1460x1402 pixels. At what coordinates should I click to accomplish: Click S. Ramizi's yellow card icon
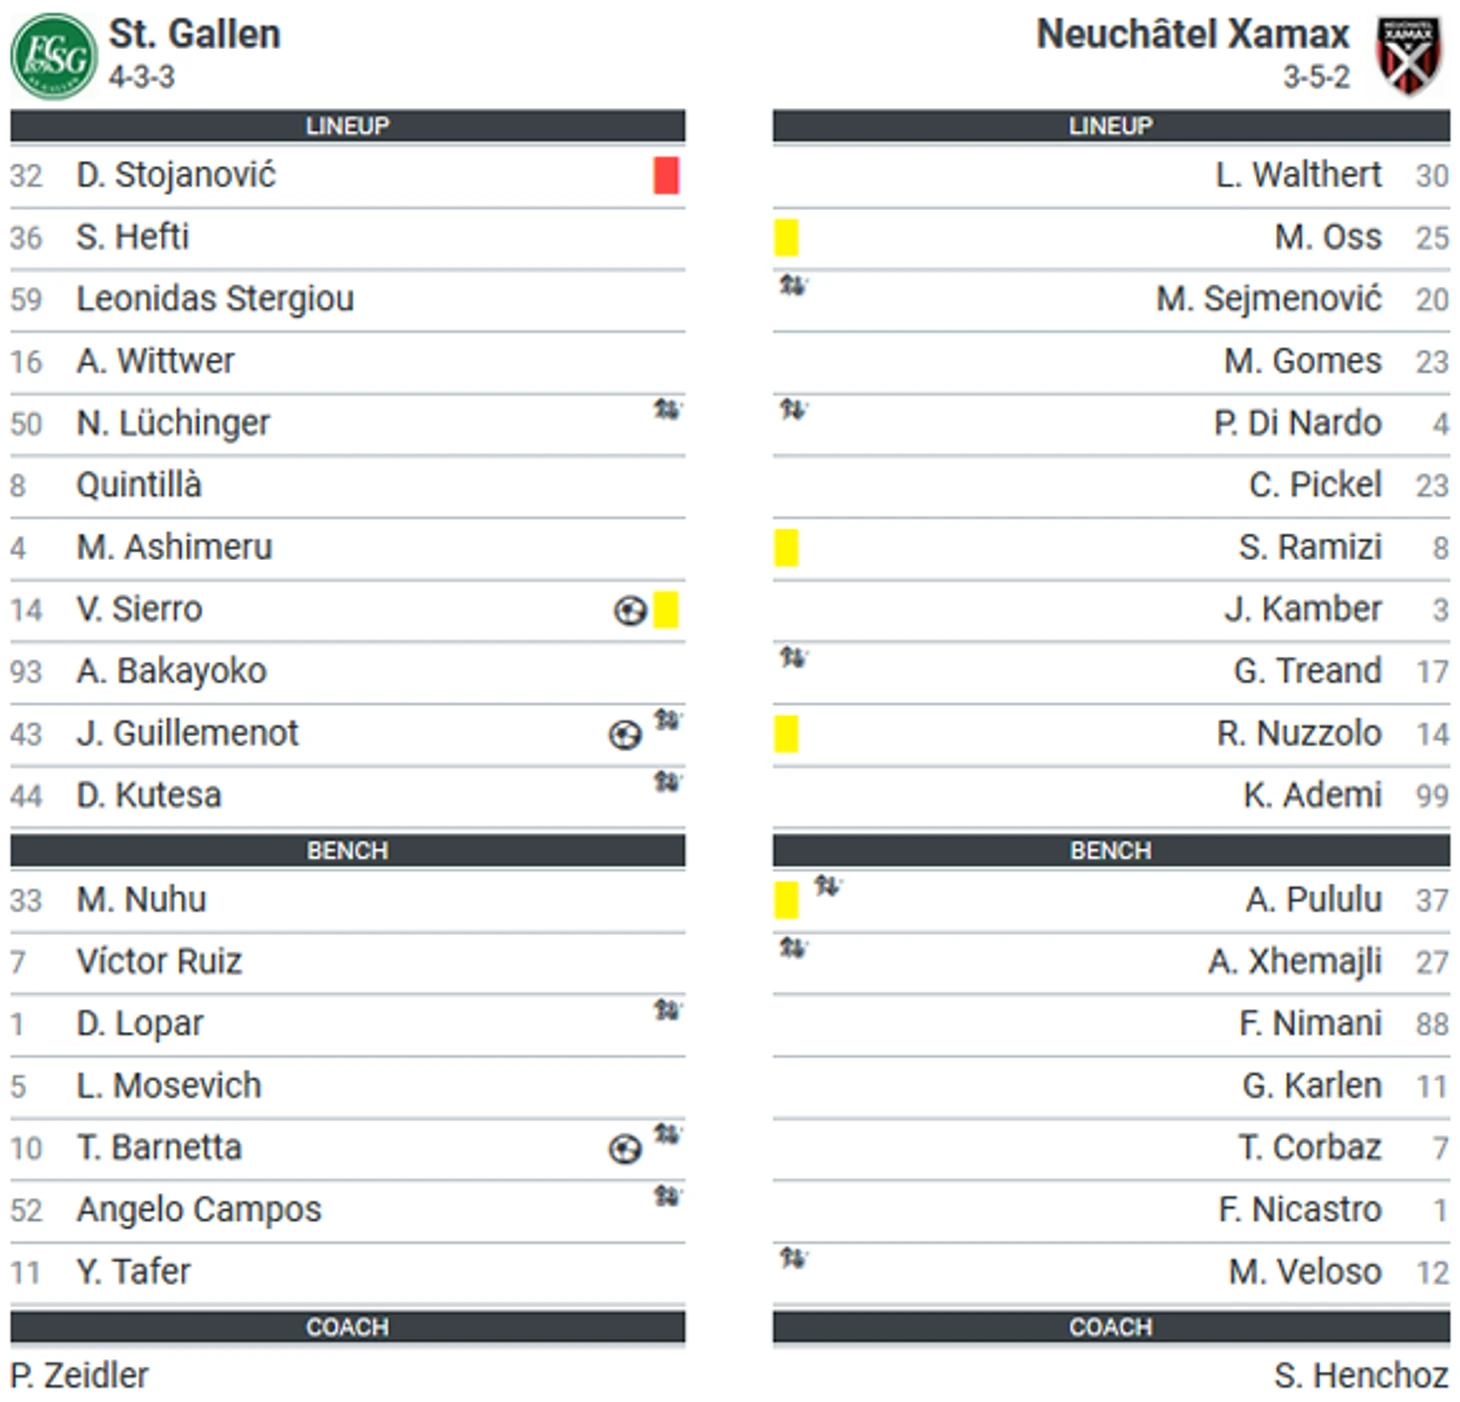[787, 548]
